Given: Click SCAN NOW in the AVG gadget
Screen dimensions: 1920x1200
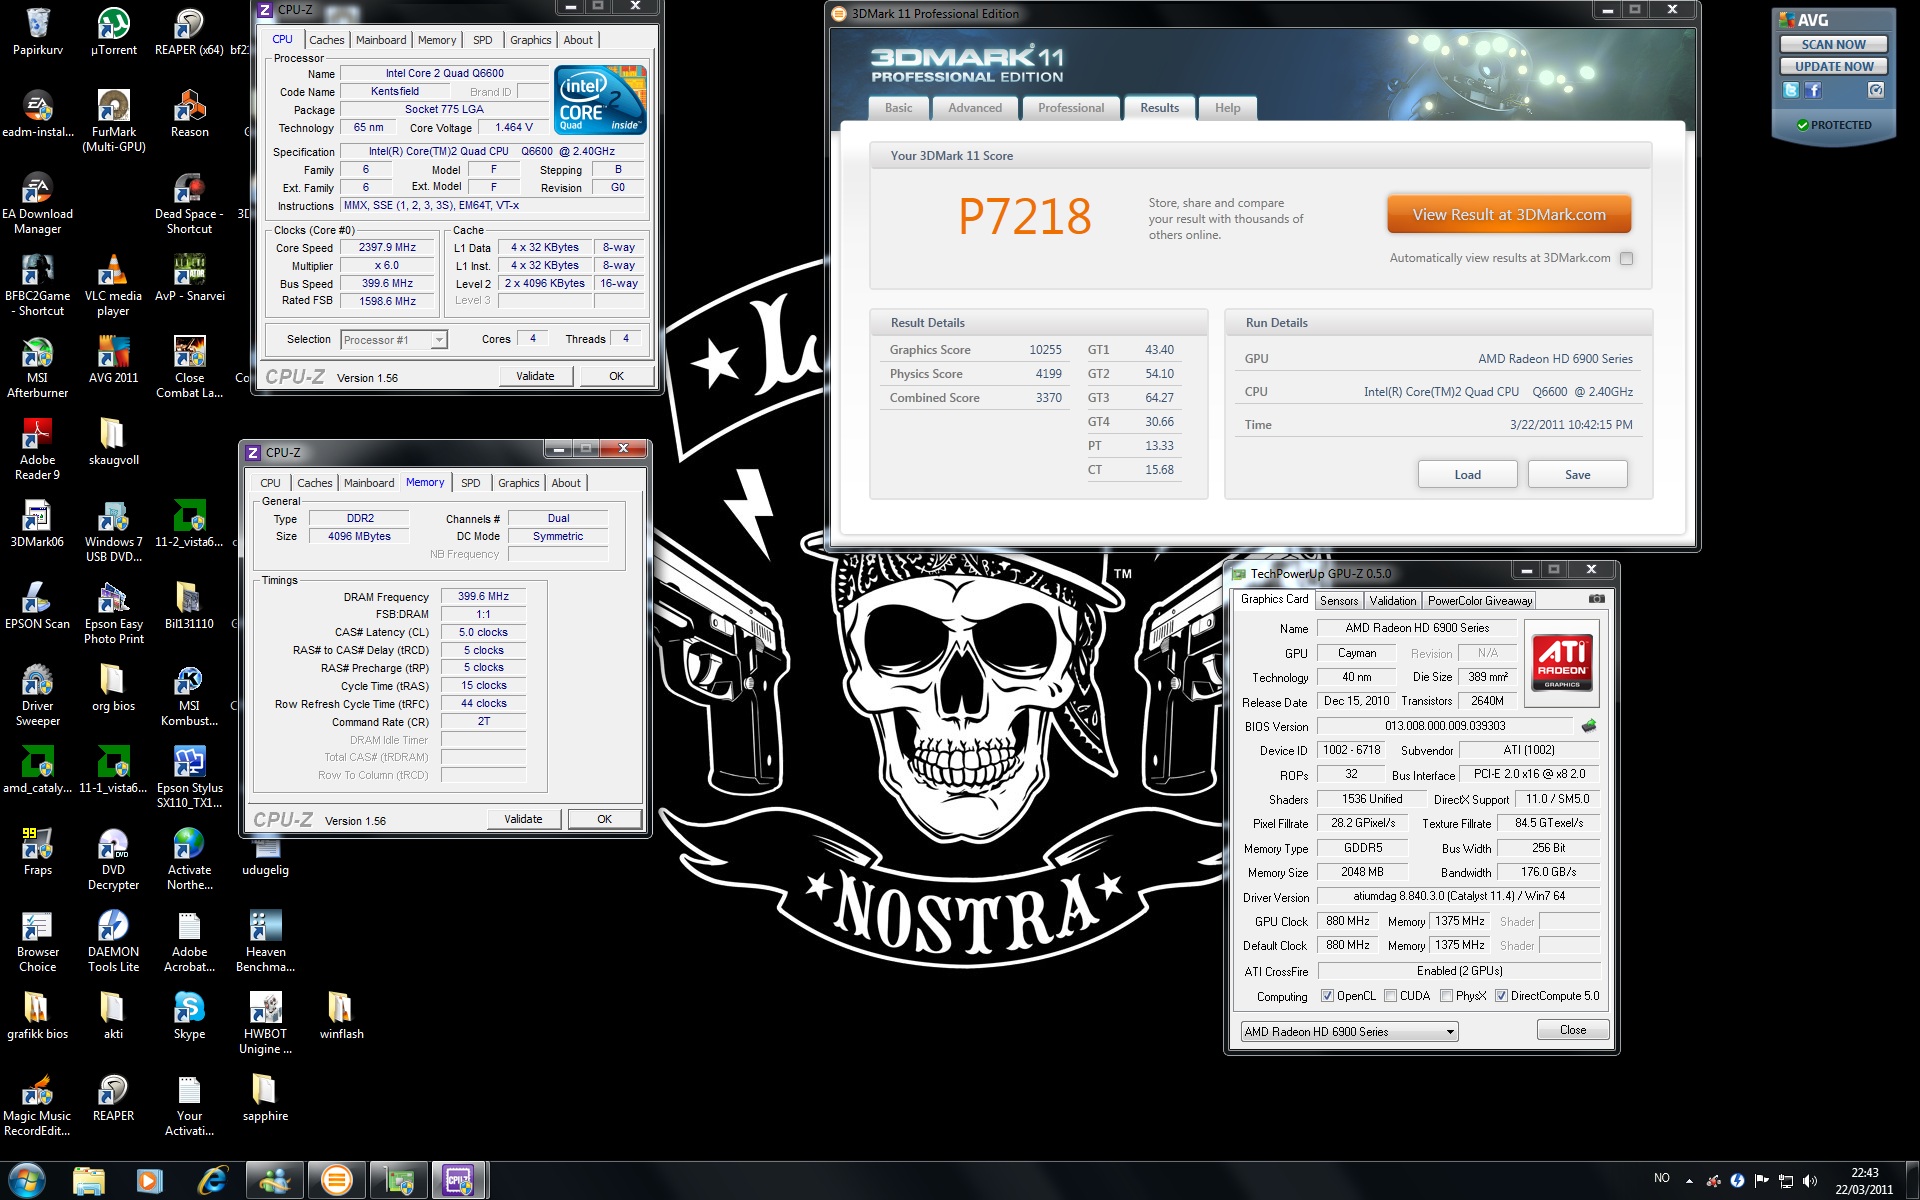Looking at the screenshot, I should pyautogui.click(x=1833, y=44).
